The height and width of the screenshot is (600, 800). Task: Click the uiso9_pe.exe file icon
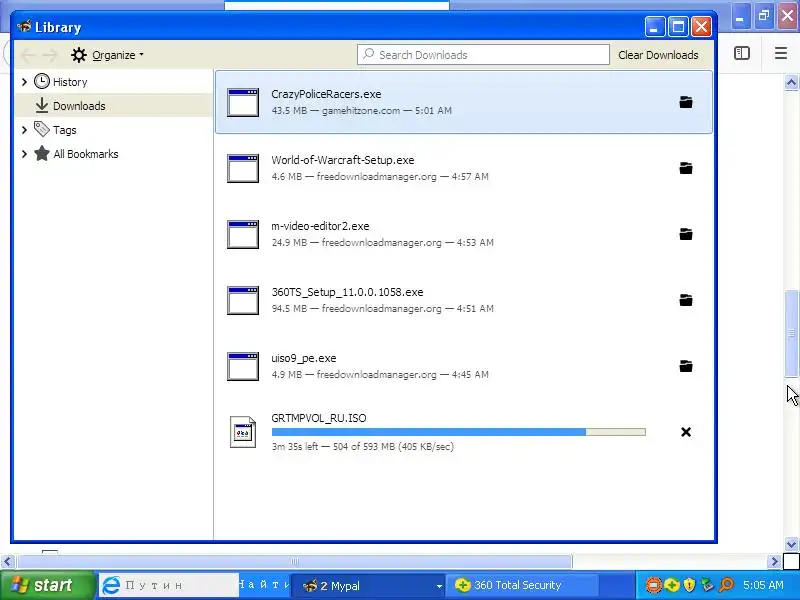[243, 366]
